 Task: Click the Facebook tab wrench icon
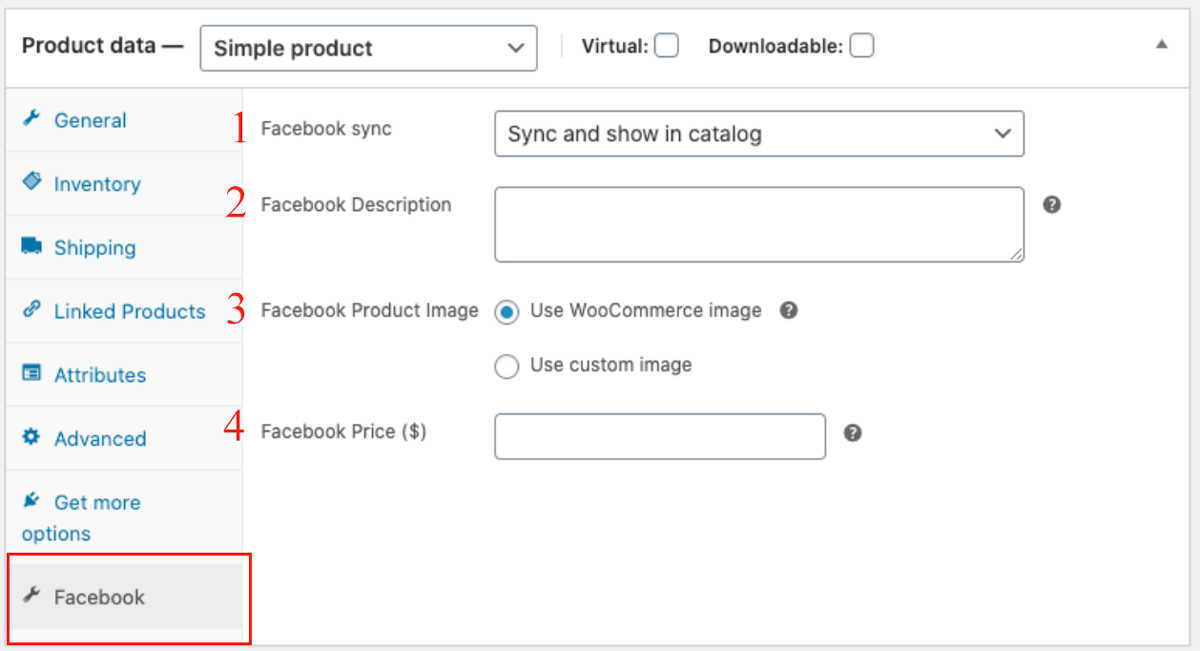31,596
